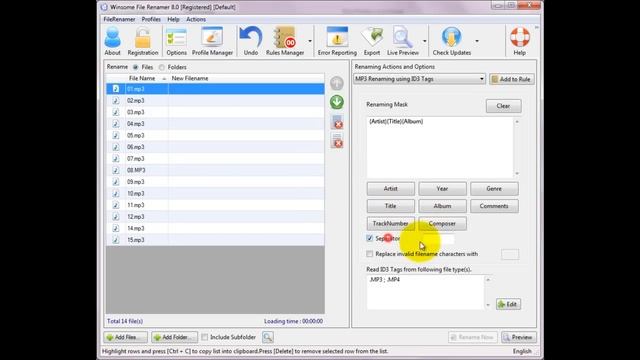Select file 05.mp3 in the list
The width and height of the screenshot is (640, 360).
(215, 136)
